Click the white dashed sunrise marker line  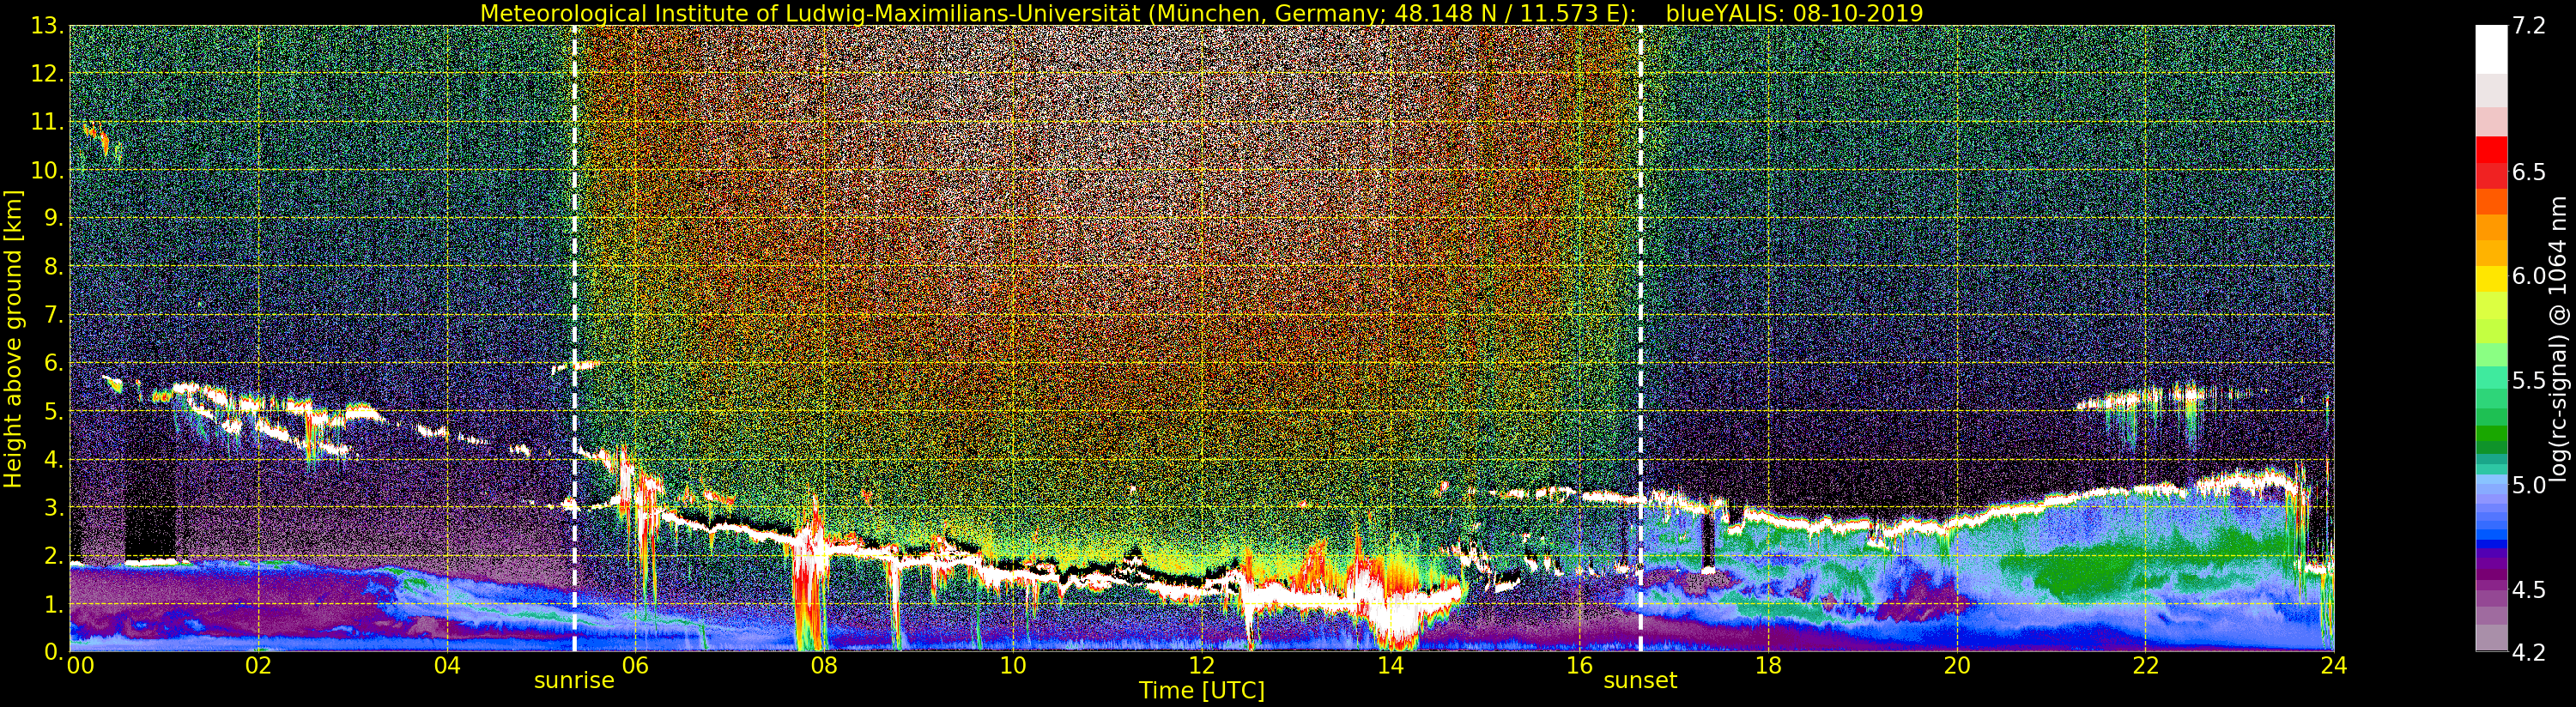[x=574, y=339]
